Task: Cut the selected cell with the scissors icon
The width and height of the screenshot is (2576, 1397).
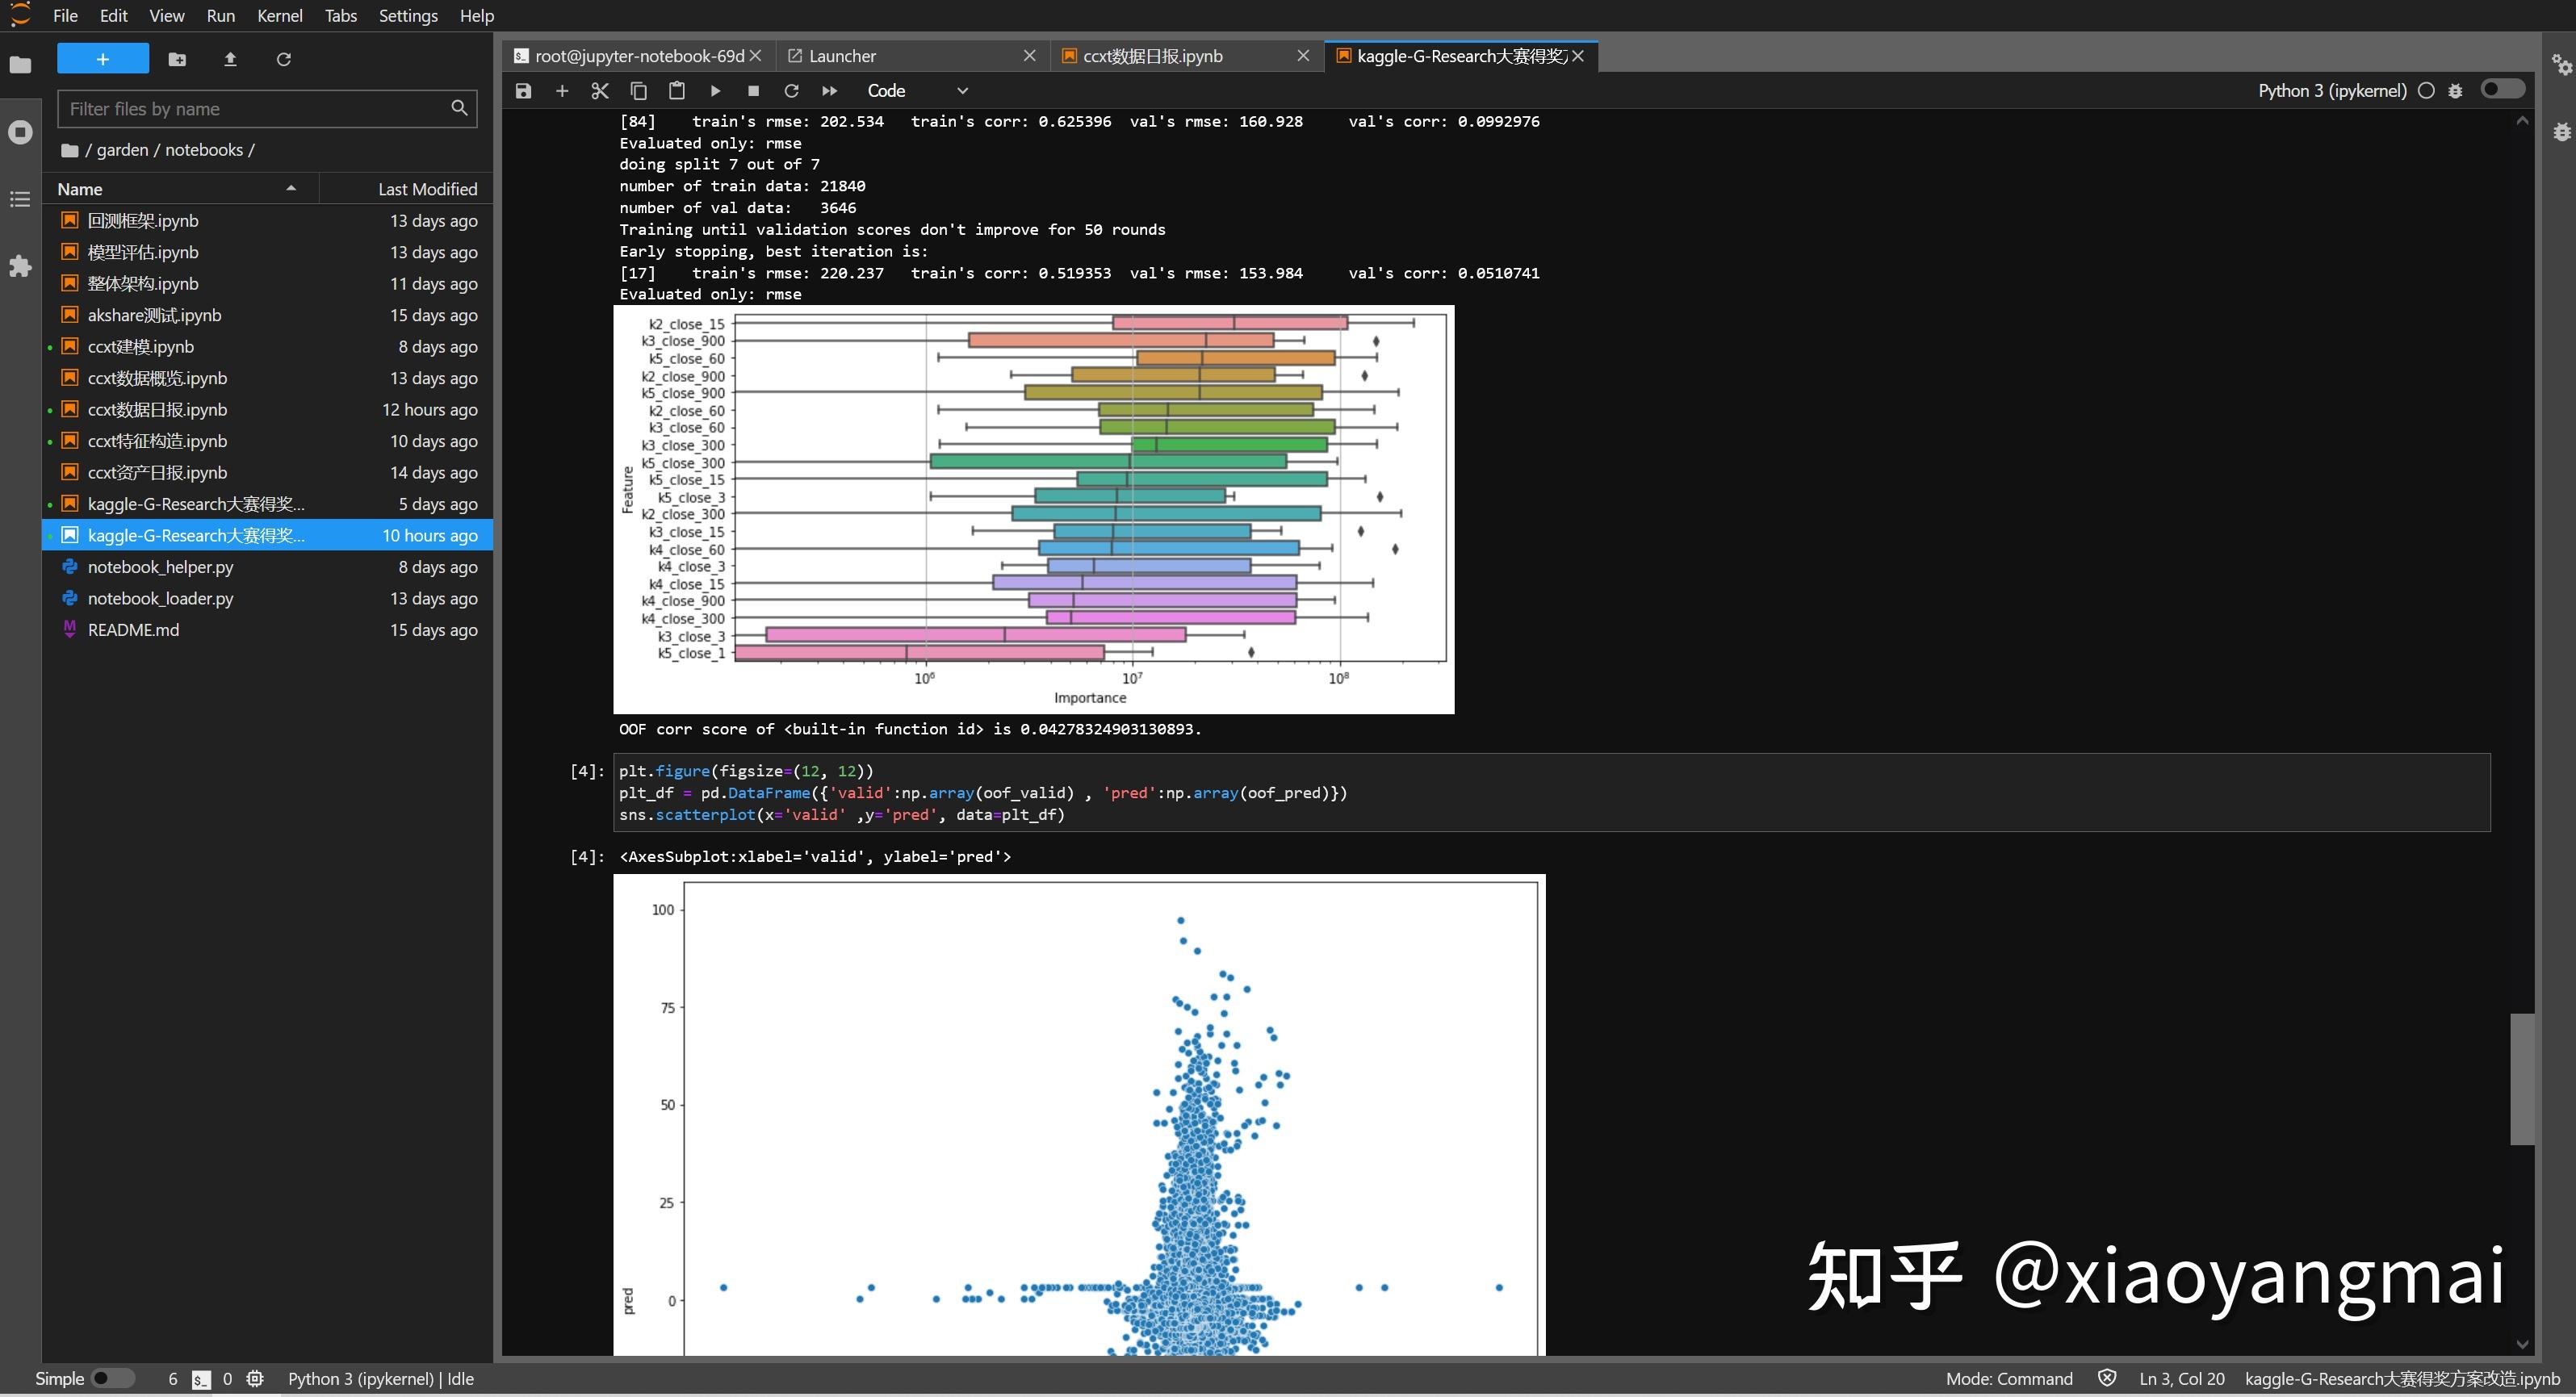Action: [x=600, y=91]
